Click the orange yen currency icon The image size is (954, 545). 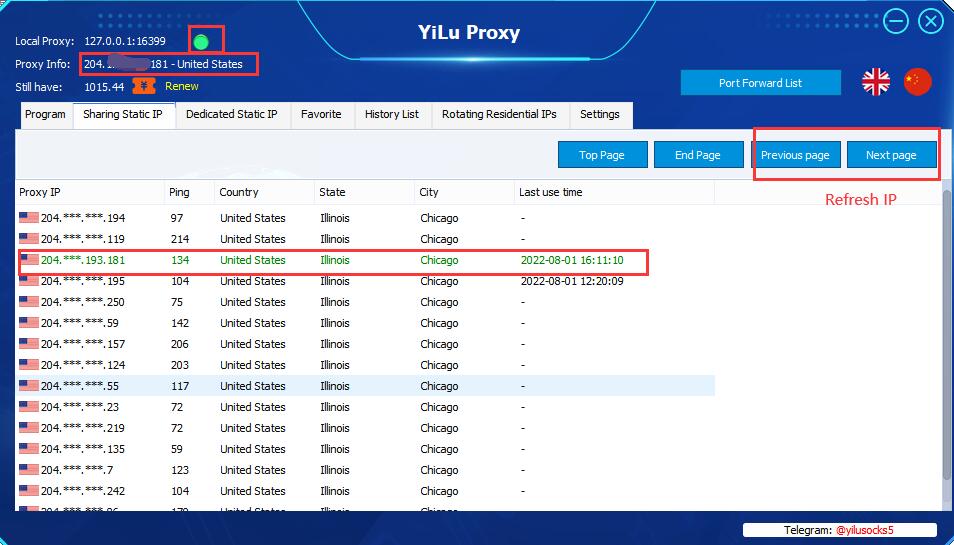pyautogui.click(x=143, y=86)
